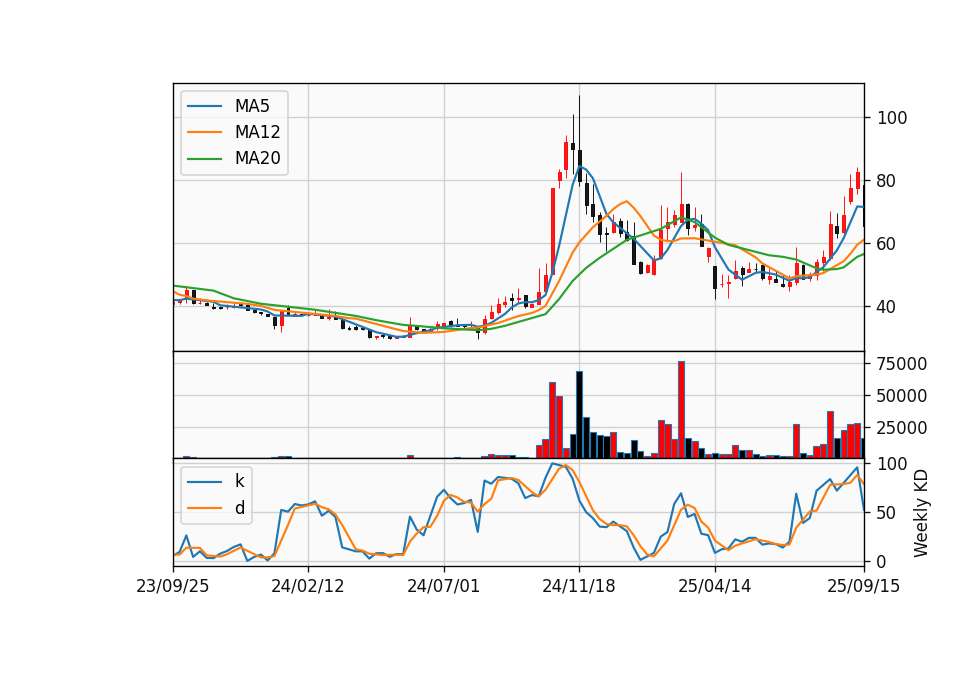Screen dimensions: 960x690
Task: Click the volume axis label 75000
Action: click(902, 364)
